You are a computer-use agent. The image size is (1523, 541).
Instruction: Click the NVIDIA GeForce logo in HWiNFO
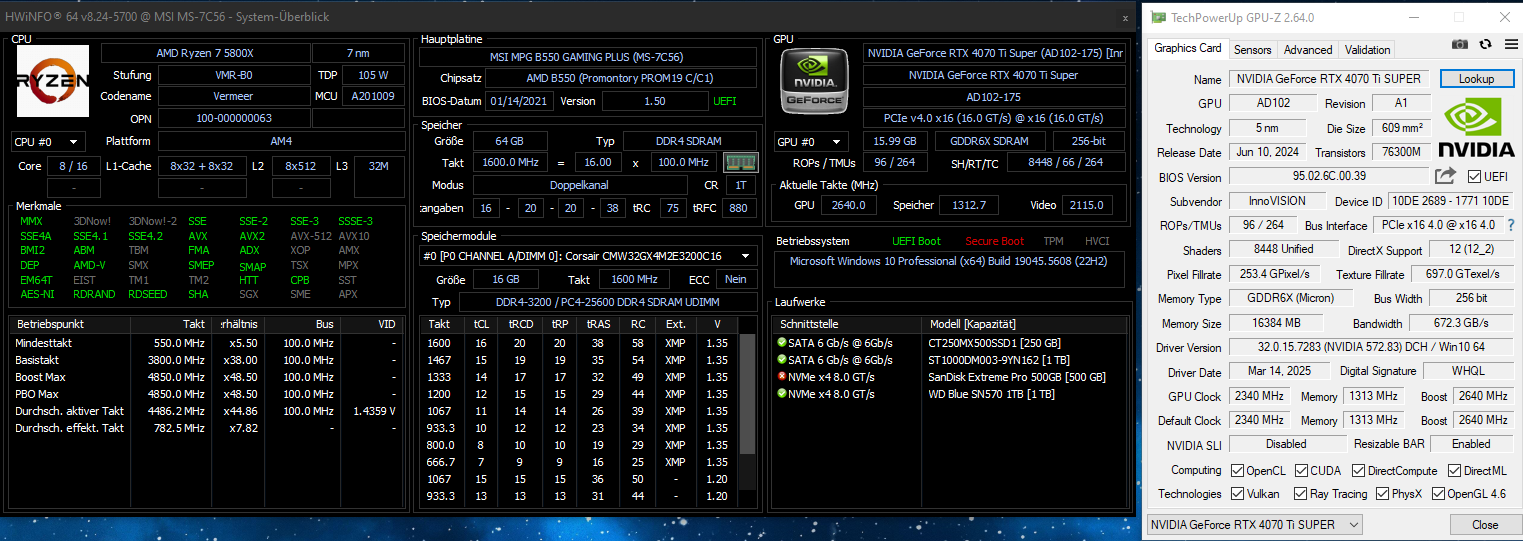(816, 83)
